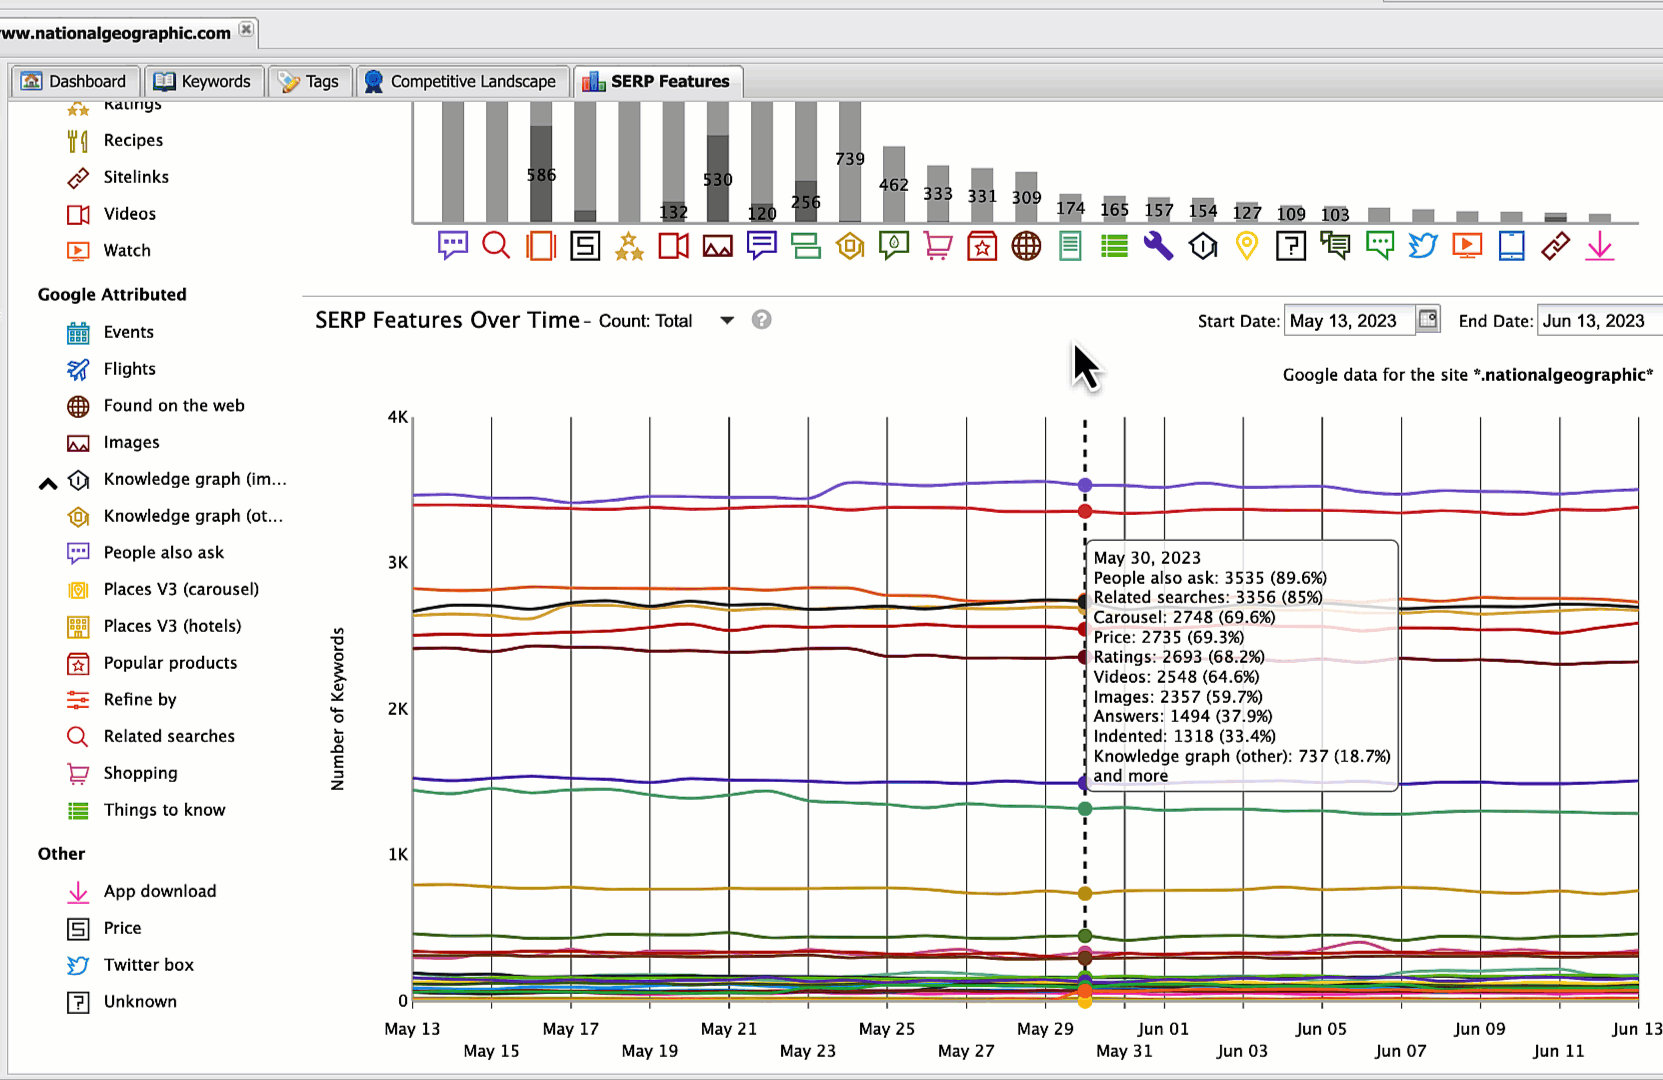Click the End Date input field
The width and height of the screenshot is (1663, 1080).
pos(1596,321)
